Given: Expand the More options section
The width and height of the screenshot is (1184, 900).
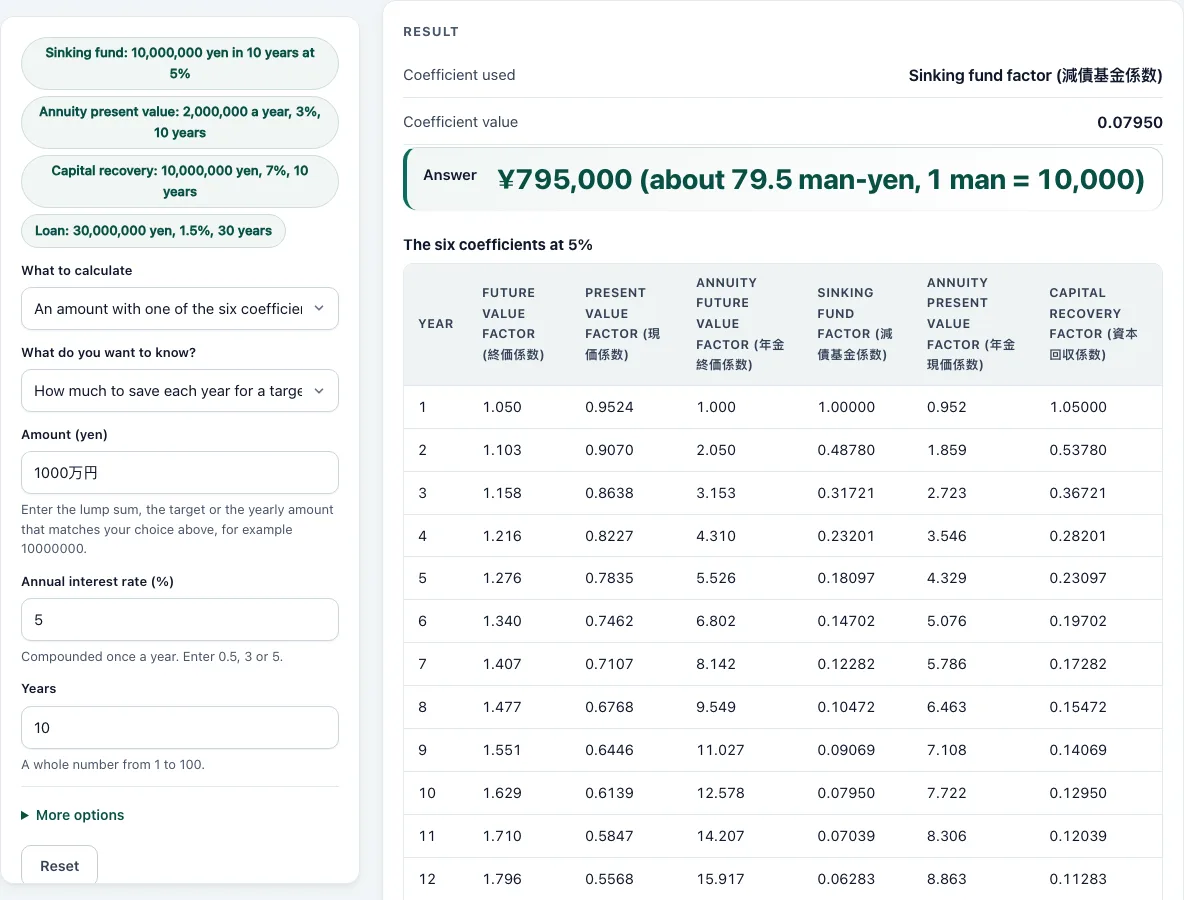Looking at the screenshot, I should click(72, 815).
